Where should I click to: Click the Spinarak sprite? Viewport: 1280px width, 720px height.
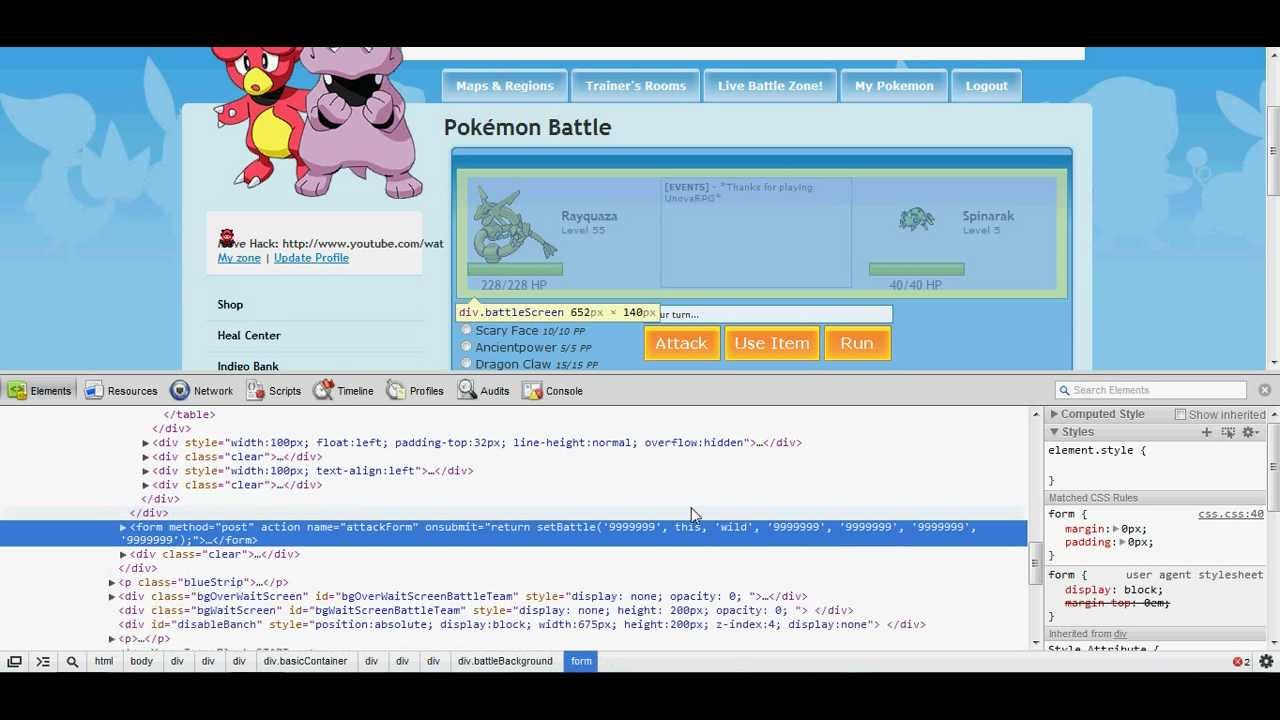pyautogui.click(x=916, y=219)
